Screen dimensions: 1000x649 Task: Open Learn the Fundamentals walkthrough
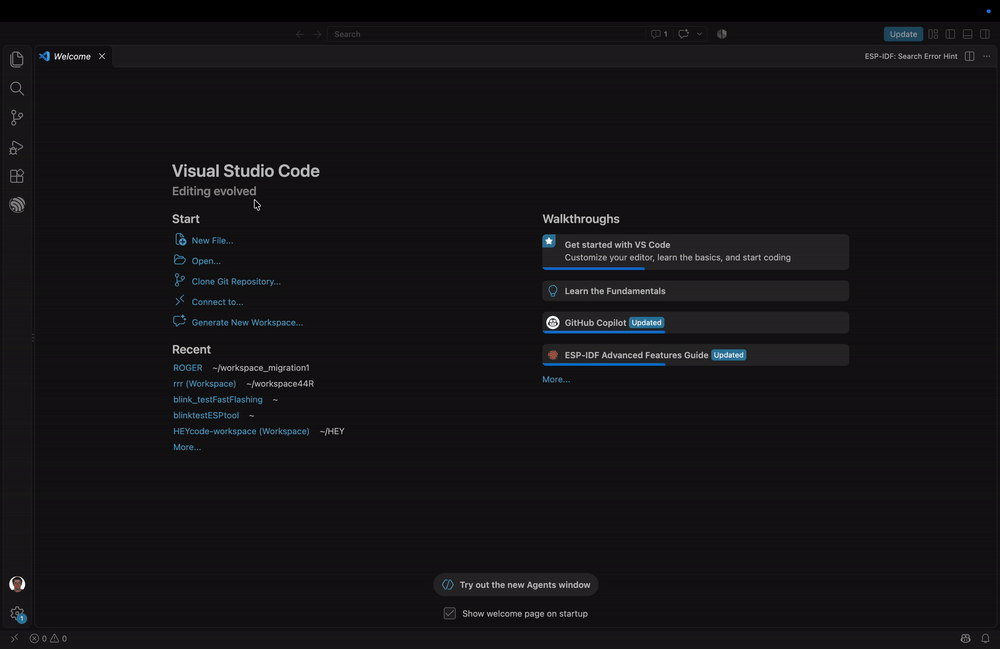[x=695, y=291]
